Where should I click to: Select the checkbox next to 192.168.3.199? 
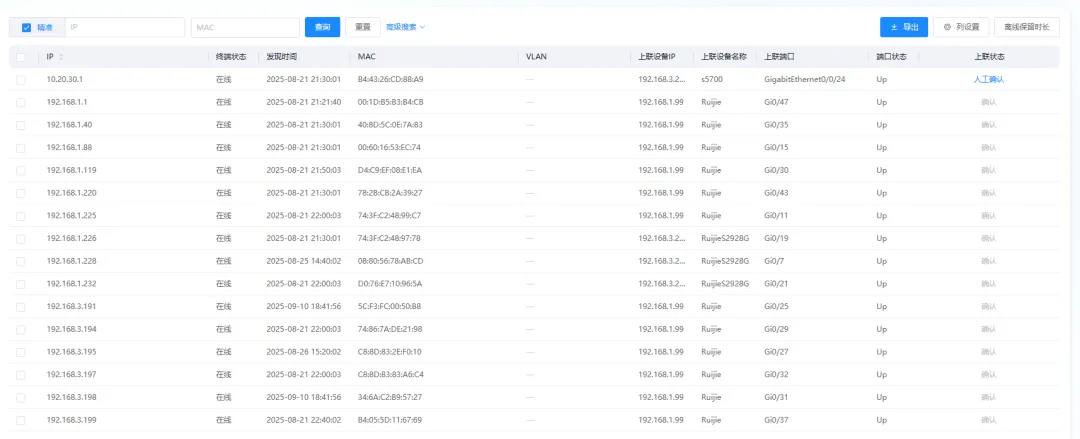point(21,419)
